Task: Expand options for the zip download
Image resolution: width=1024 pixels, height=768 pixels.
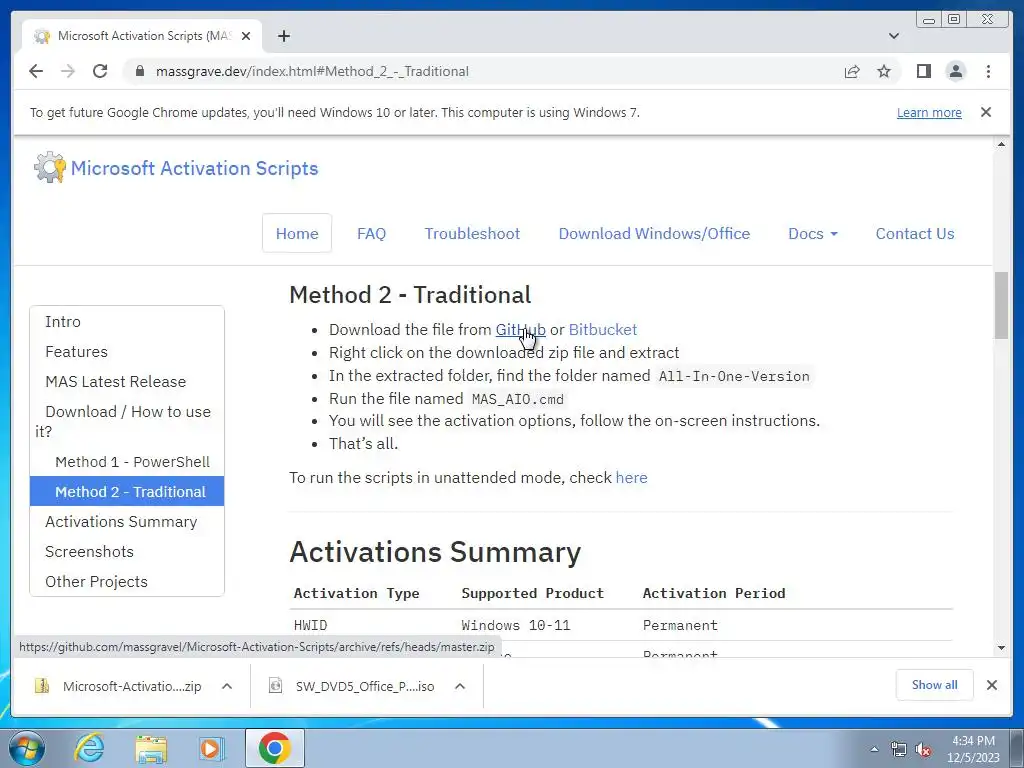Action: click(x=227, y=686)
